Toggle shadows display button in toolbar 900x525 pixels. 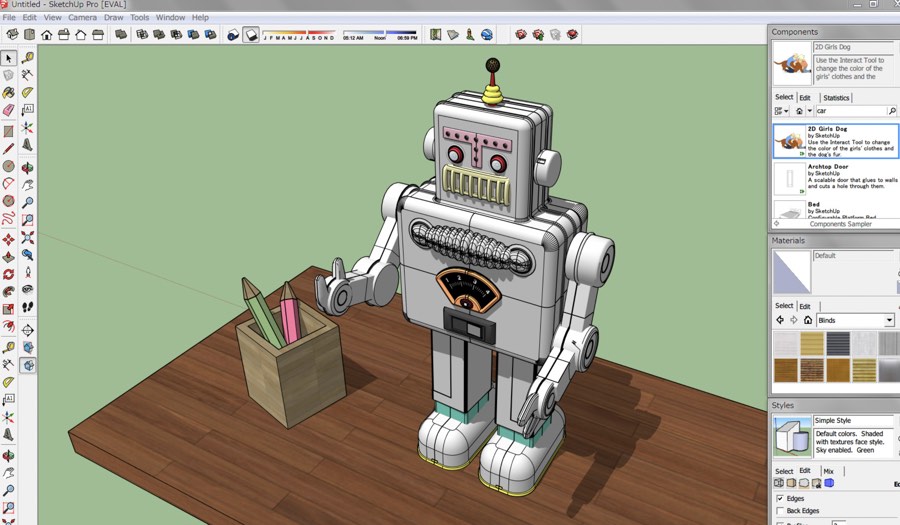click(251, 35)
